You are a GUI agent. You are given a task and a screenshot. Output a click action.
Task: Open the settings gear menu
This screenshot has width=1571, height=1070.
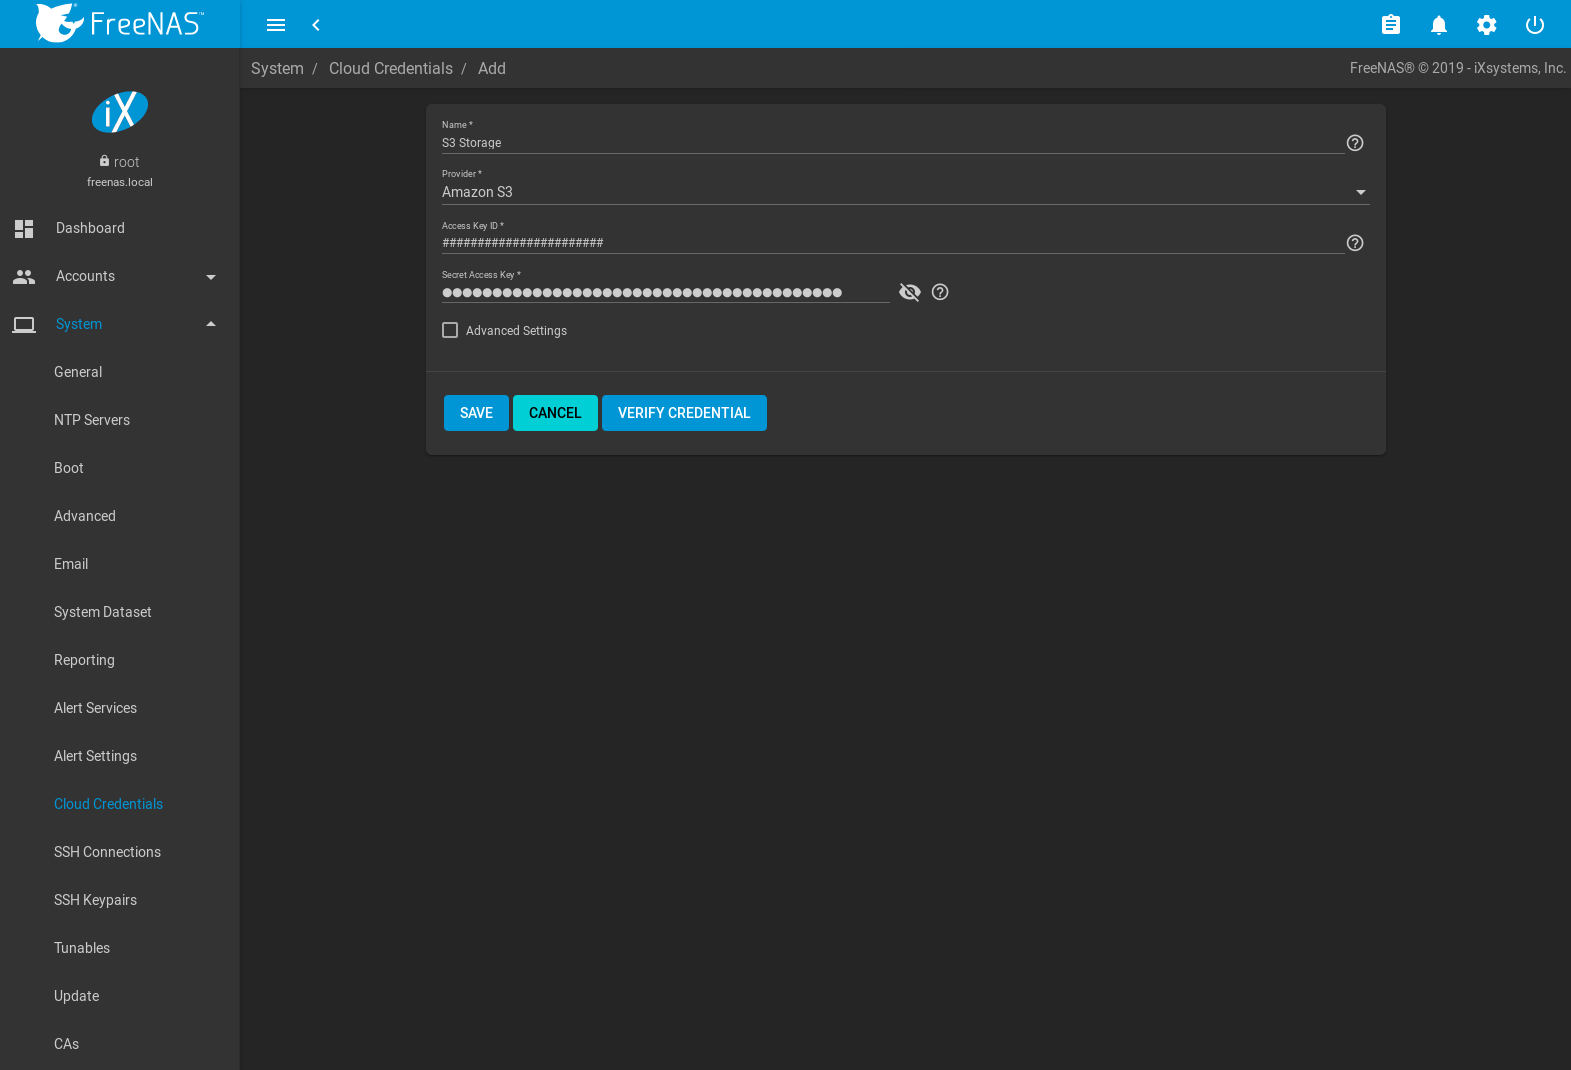(1487, 25)
